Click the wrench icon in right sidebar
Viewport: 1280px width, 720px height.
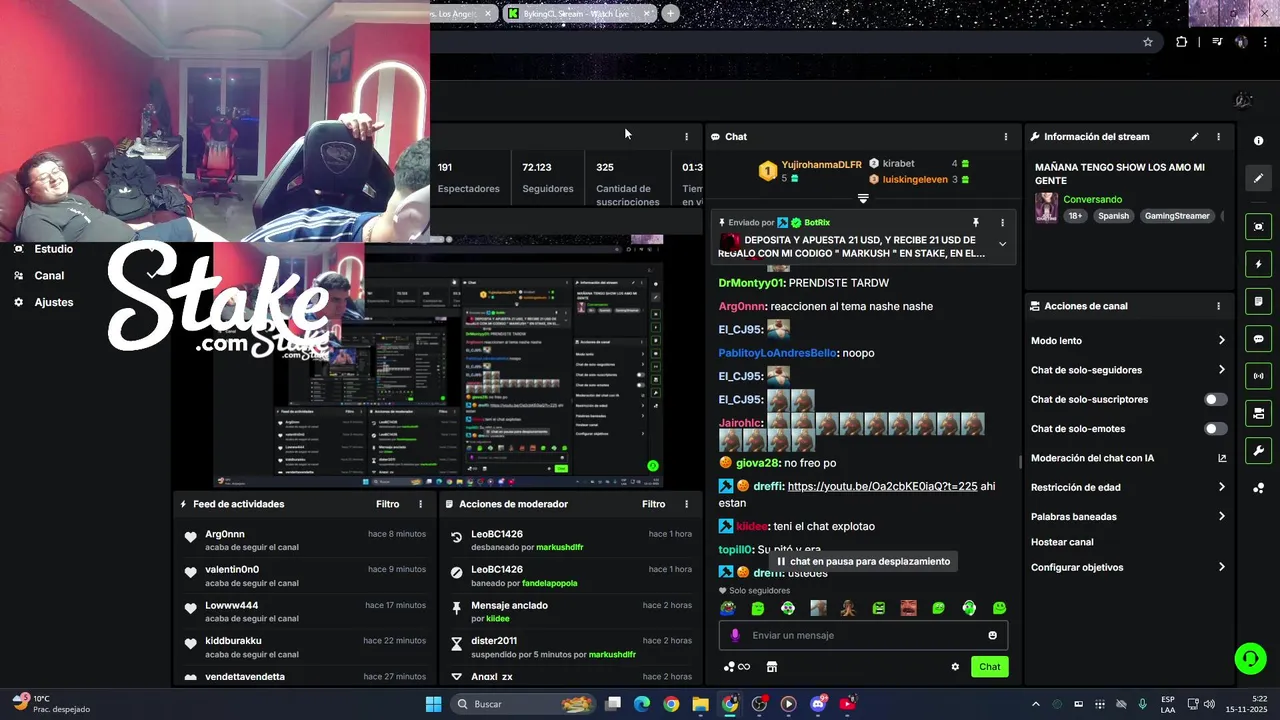pyautogui.click(x=1258, y=450)
